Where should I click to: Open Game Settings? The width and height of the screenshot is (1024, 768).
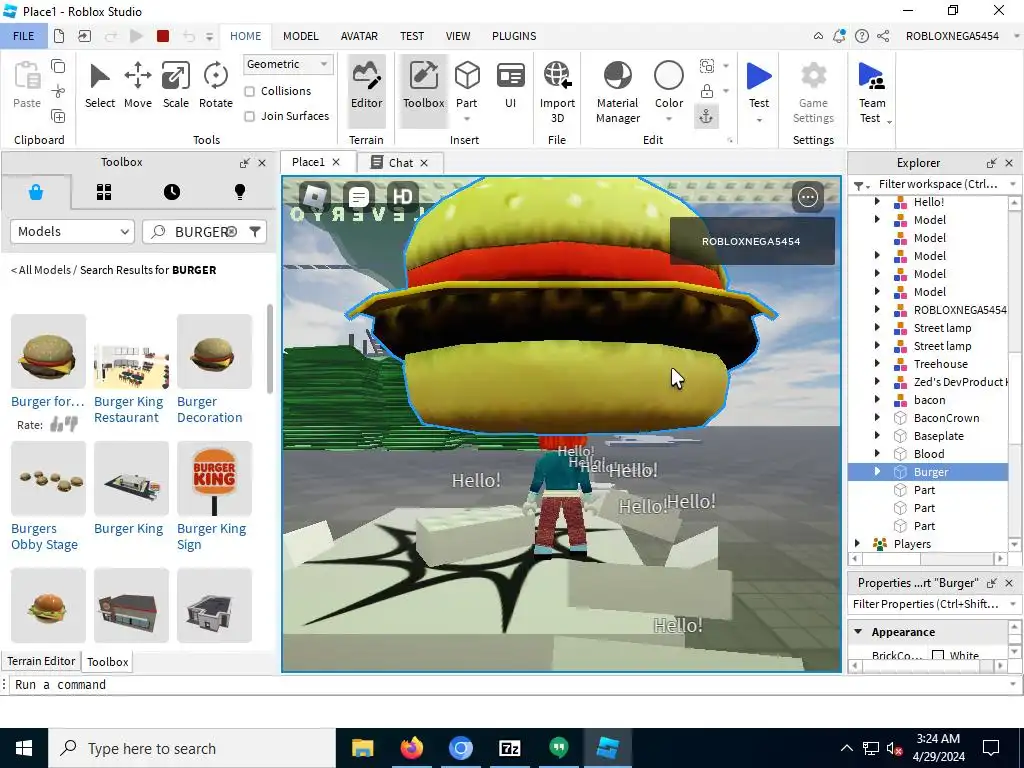coord(813,91)
